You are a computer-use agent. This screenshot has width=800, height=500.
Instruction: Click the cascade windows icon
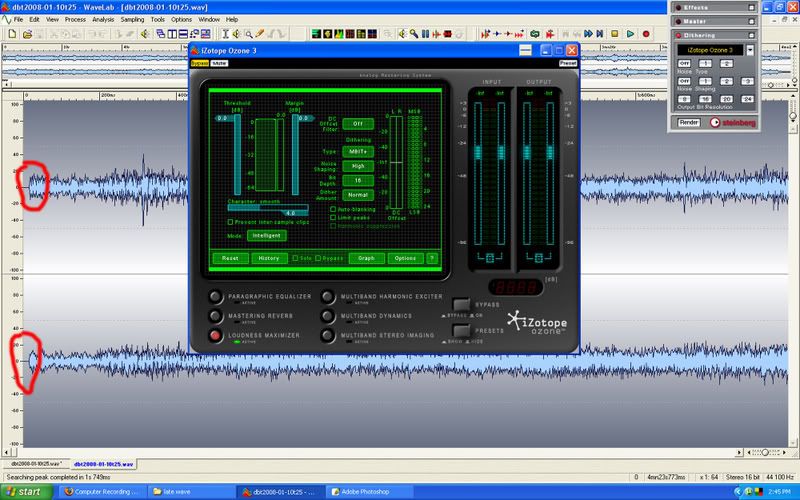[x=161, y=34]
